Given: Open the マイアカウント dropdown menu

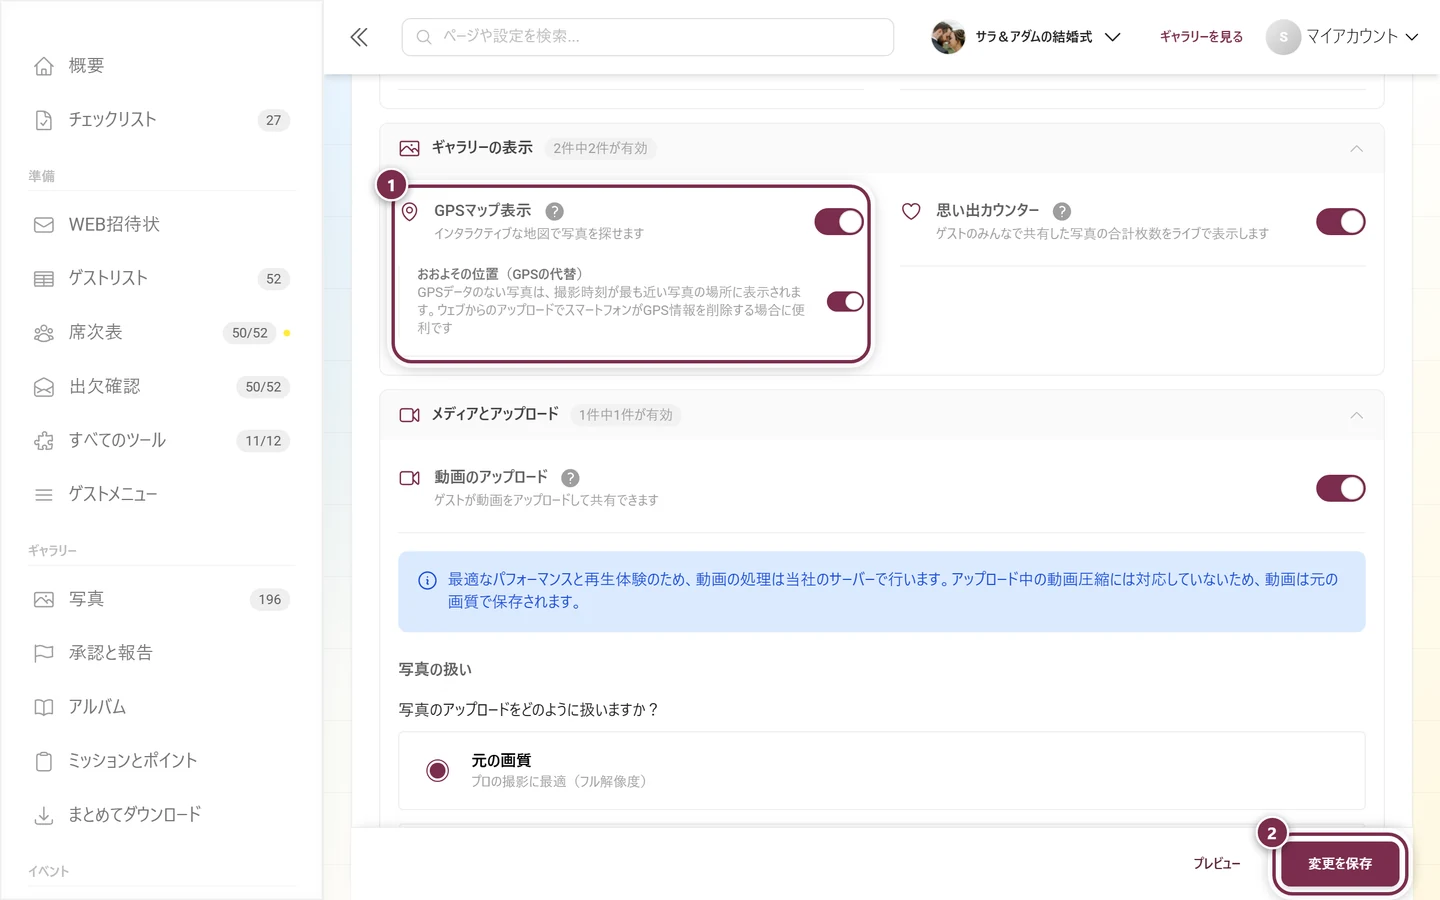Looking at the screenshot, I should coord(1343,37).
